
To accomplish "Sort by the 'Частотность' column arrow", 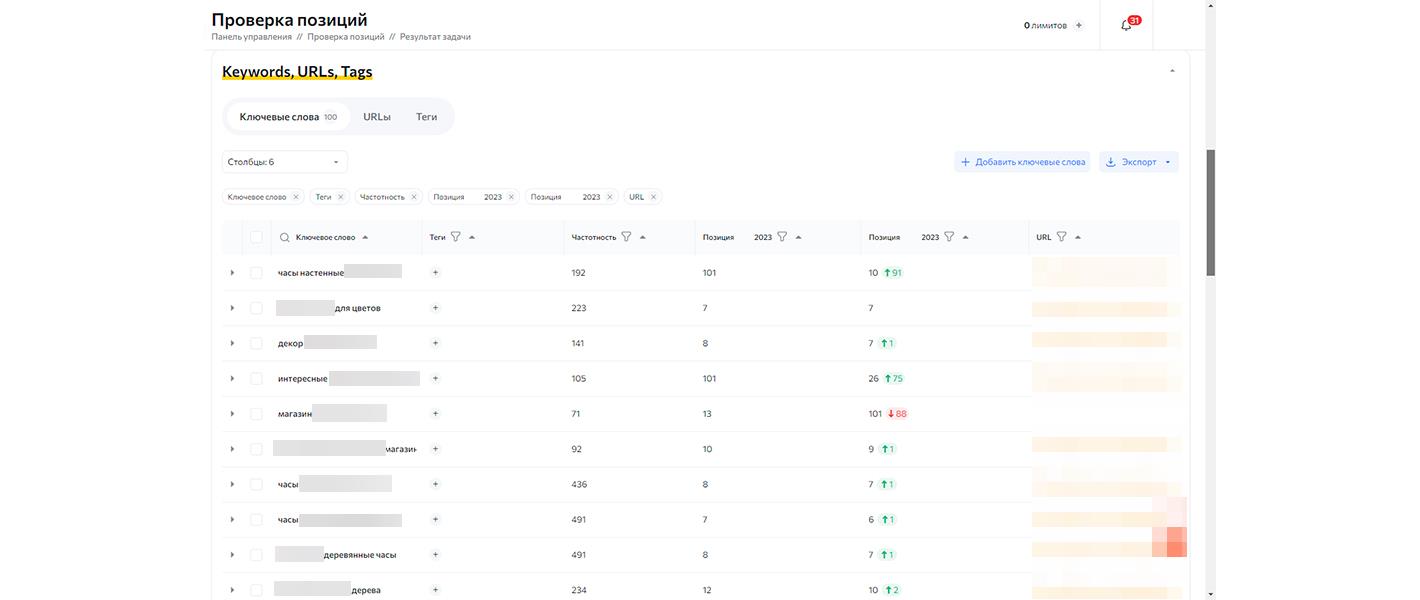I will 642,237.
